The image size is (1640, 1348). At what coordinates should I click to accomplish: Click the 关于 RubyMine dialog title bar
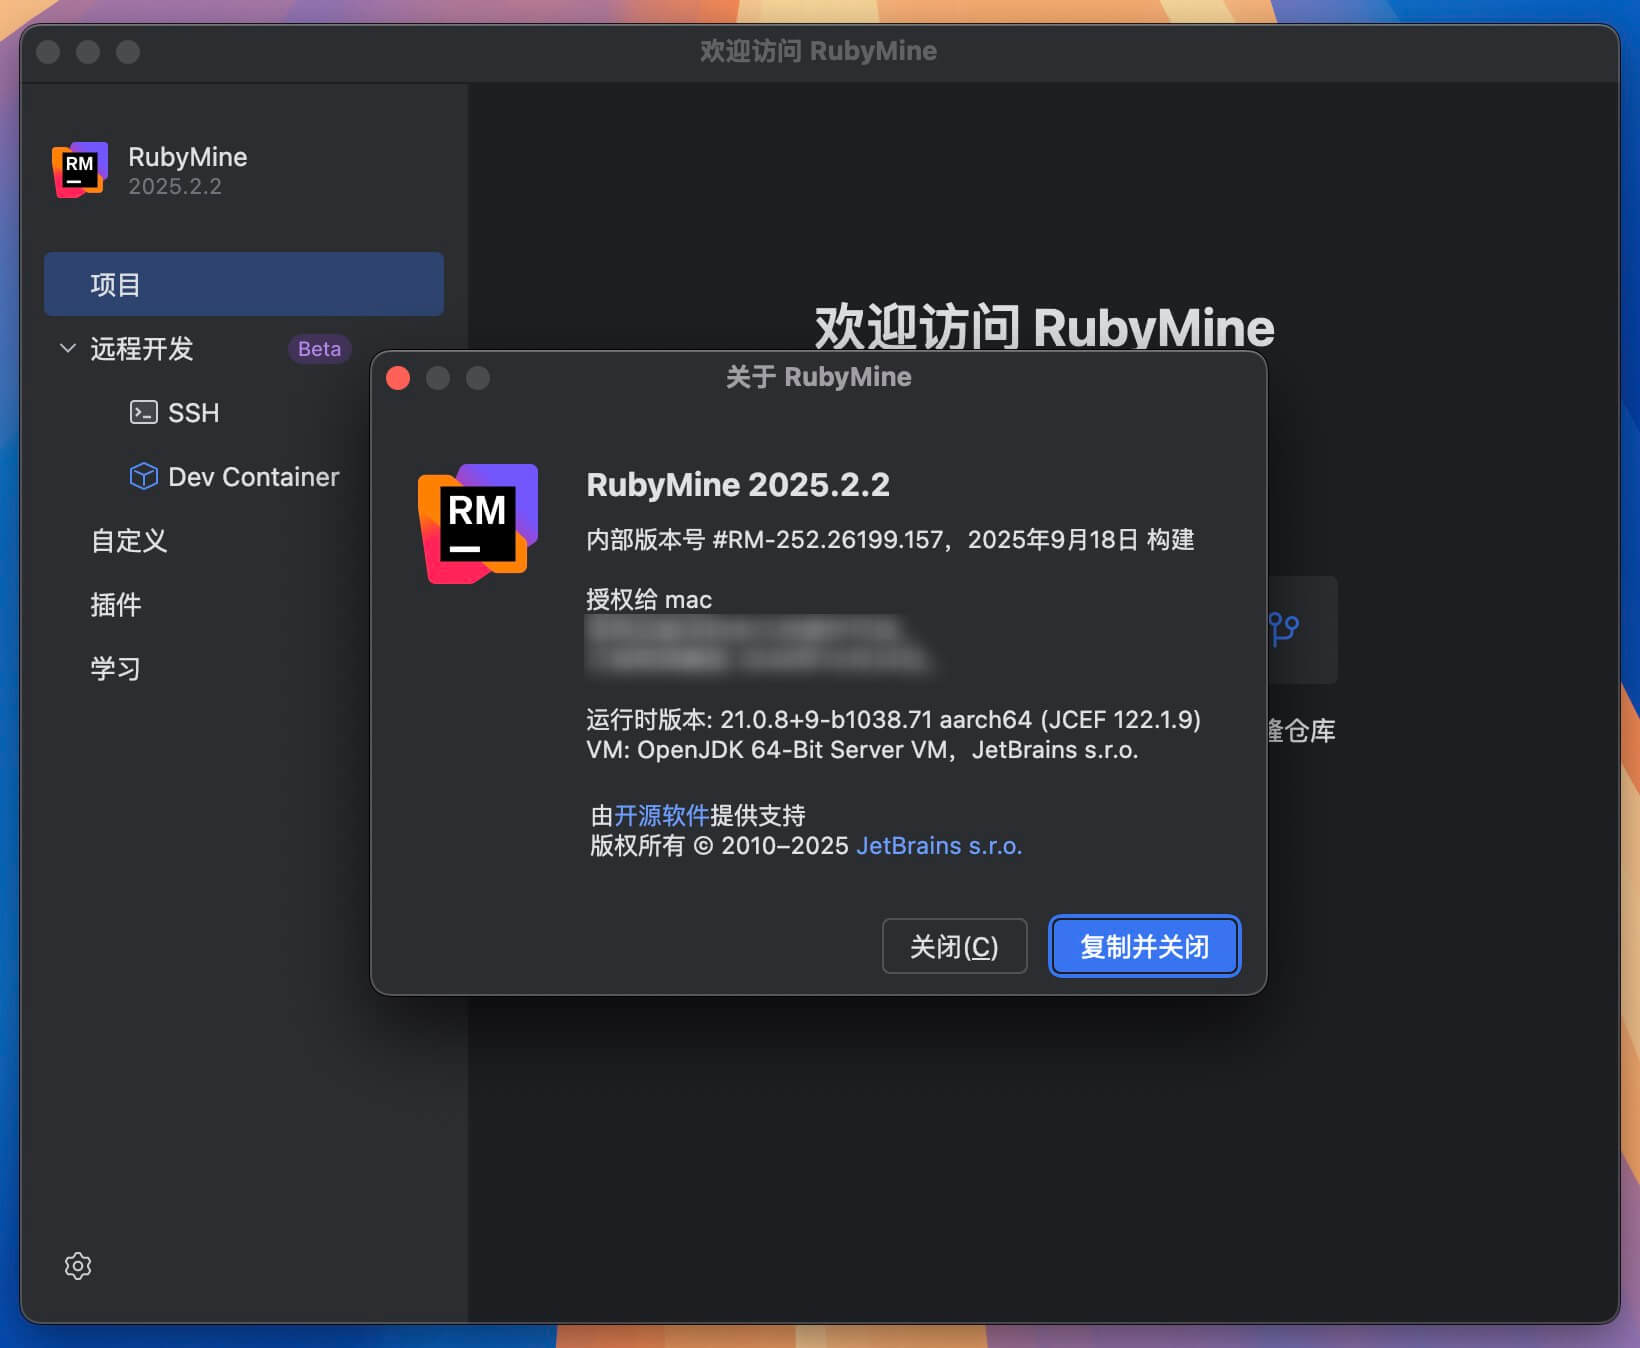(818, 378)
